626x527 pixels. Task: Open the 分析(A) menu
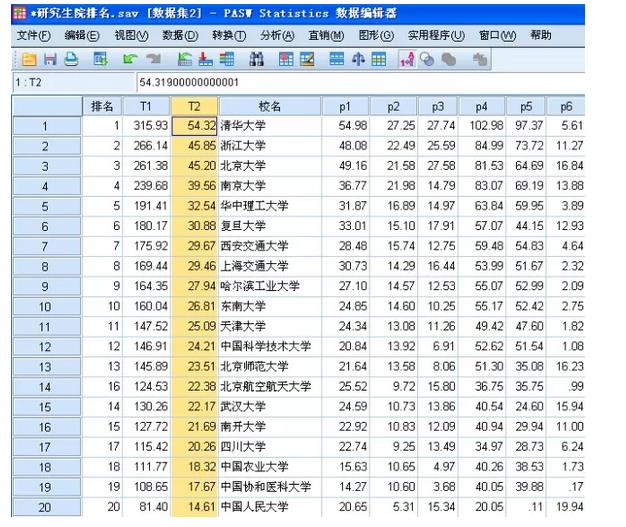(x=277, y=35)
